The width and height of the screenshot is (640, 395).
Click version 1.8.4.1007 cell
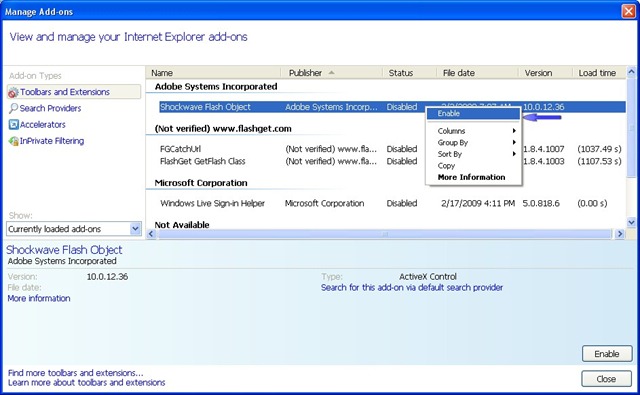[544, 149]
